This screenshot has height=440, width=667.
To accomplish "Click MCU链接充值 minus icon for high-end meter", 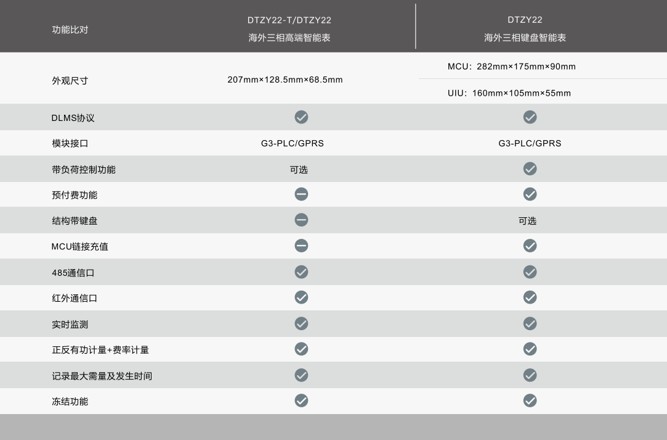I will pos(301,246).
